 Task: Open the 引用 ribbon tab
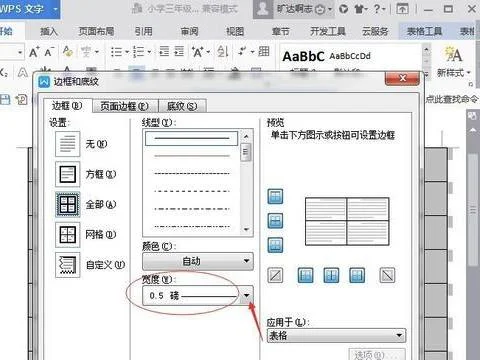point(144,31)
